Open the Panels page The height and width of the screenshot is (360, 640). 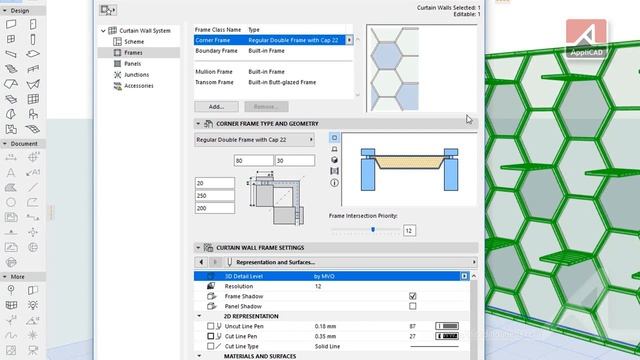(133, 64)
